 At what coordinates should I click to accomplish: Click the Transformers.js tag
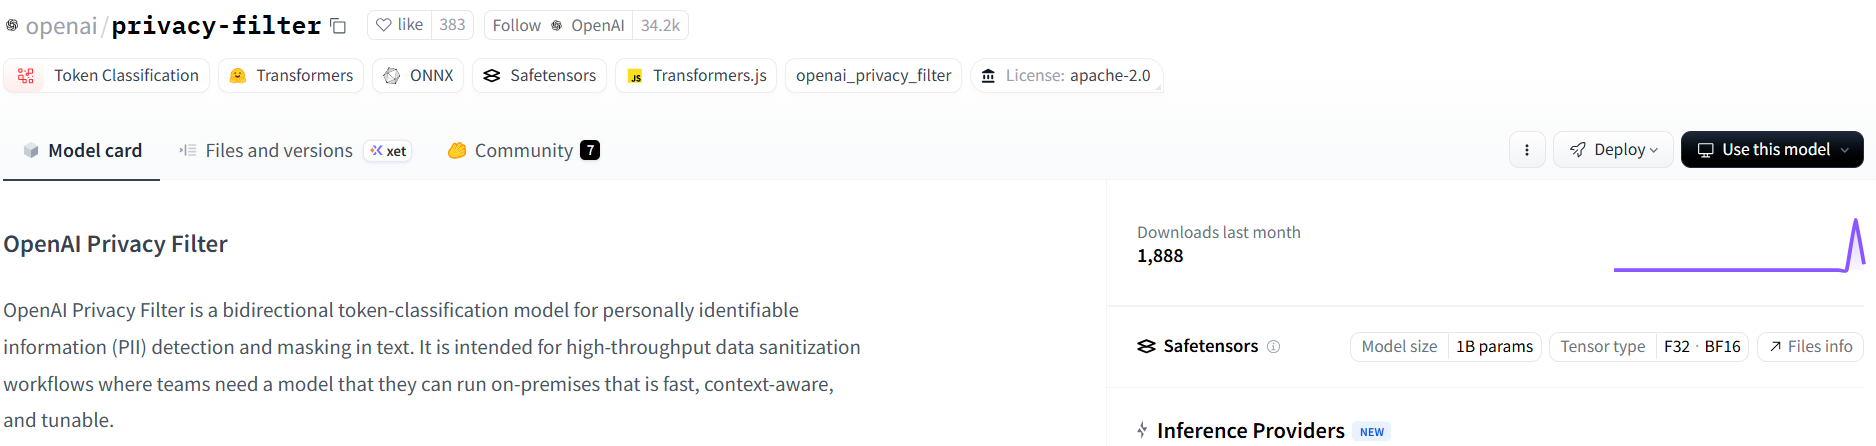tap(696, 76)
